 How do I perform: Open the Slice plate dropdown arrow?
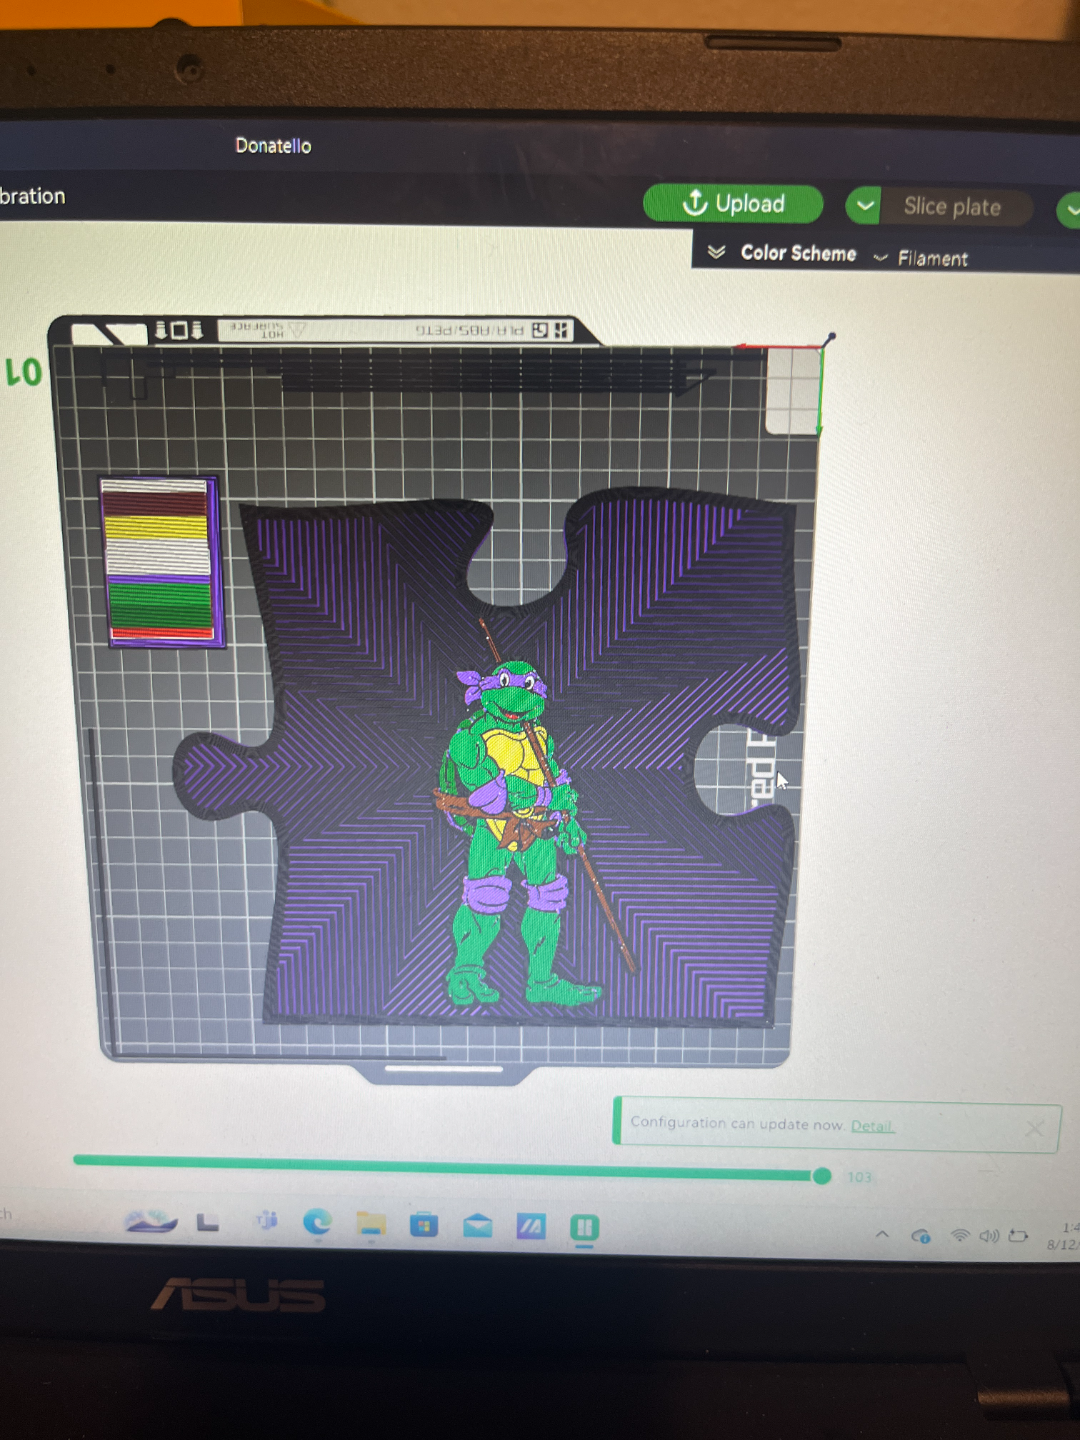[864, 206]
